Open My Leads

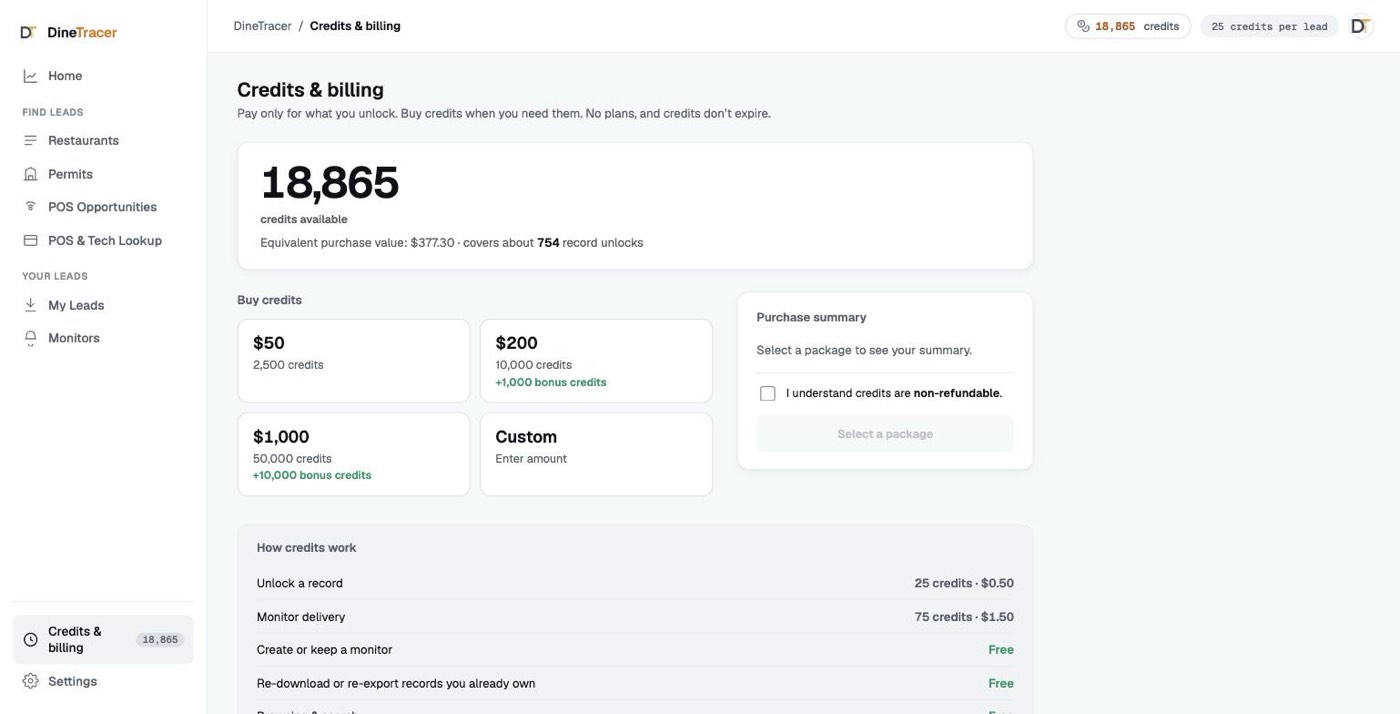[x=103, y=305]
